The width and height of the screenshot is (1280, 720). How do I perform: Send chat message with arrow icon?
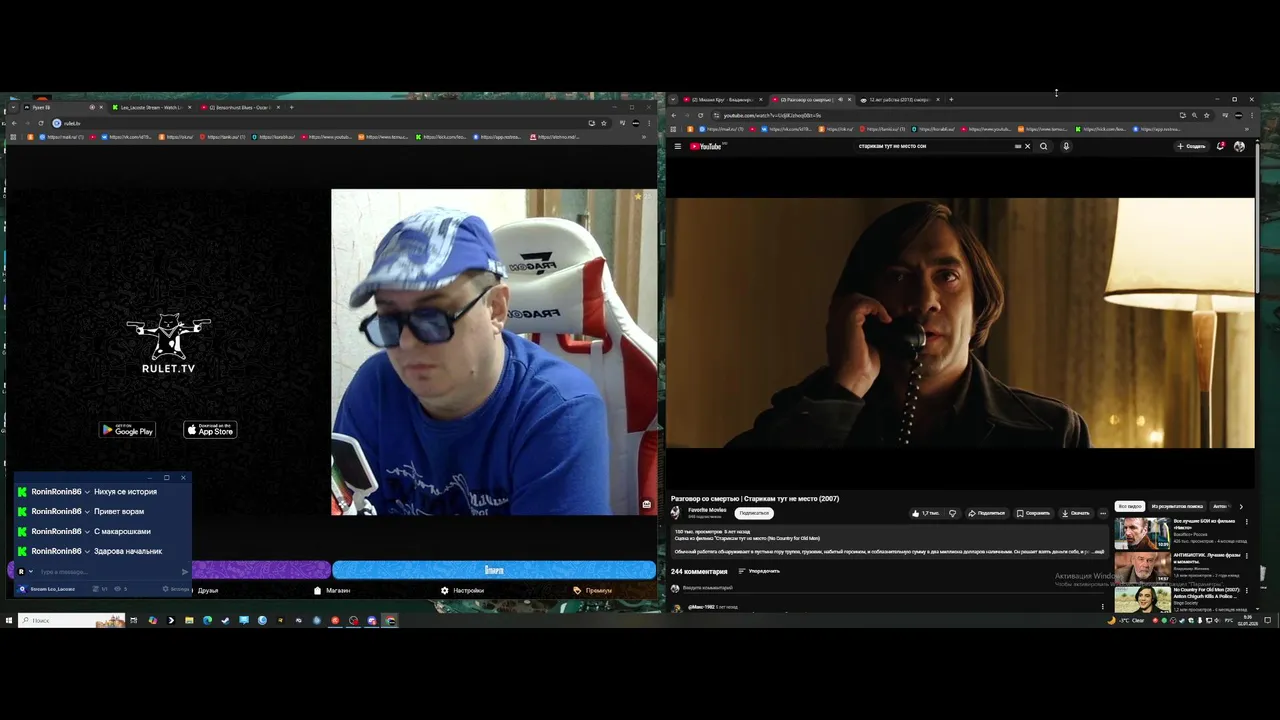click(184, 572)
